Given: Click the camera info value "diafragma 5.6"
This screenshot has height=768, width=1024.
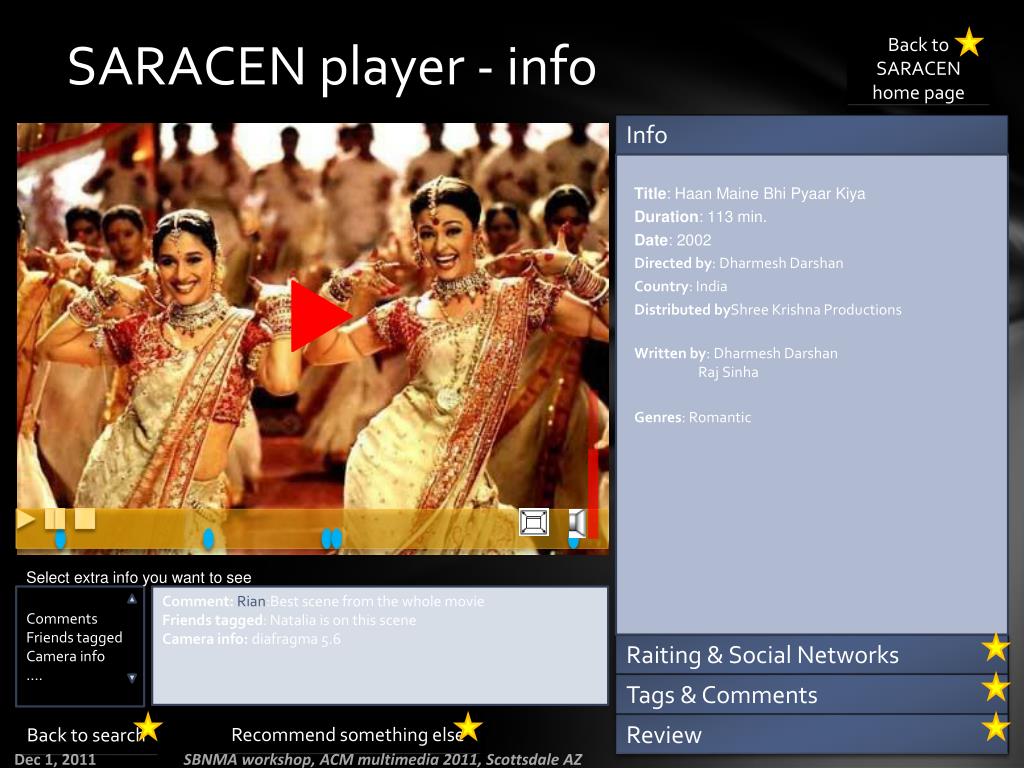Looking at the screenshot, I should point(296,639).
